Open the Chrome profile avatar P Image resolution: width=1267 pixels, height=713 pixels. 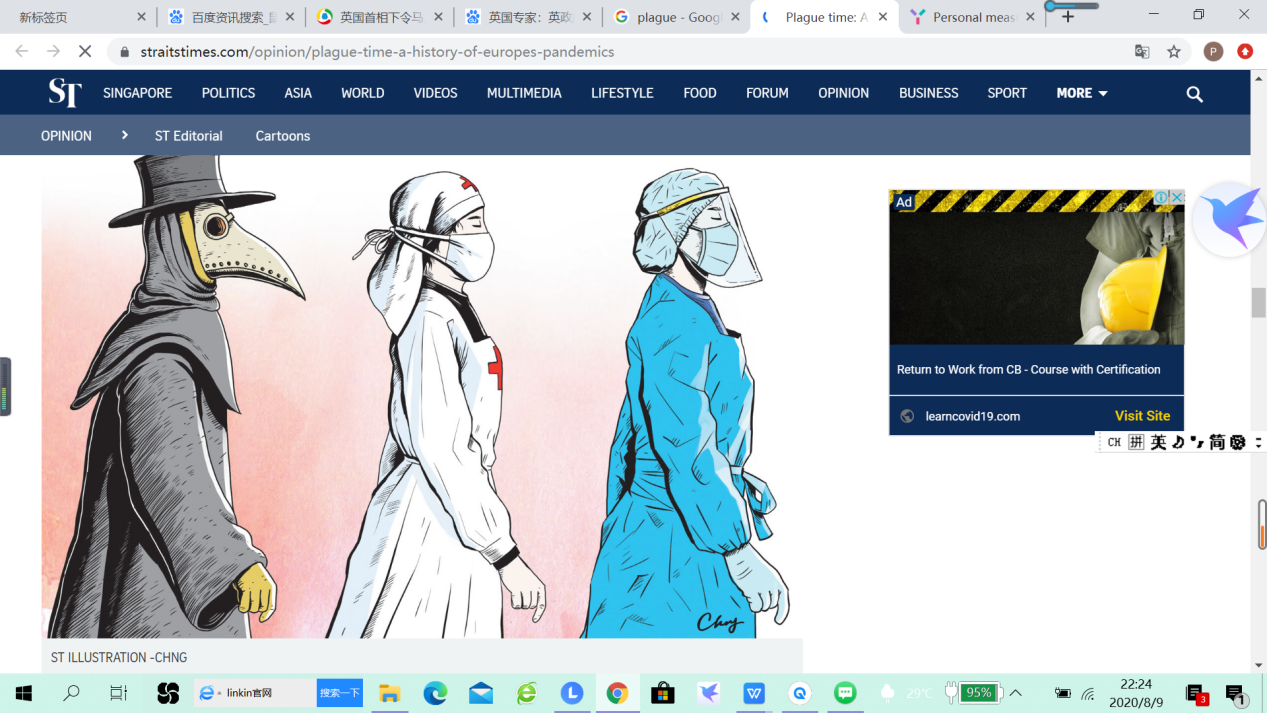(1213, 52)
